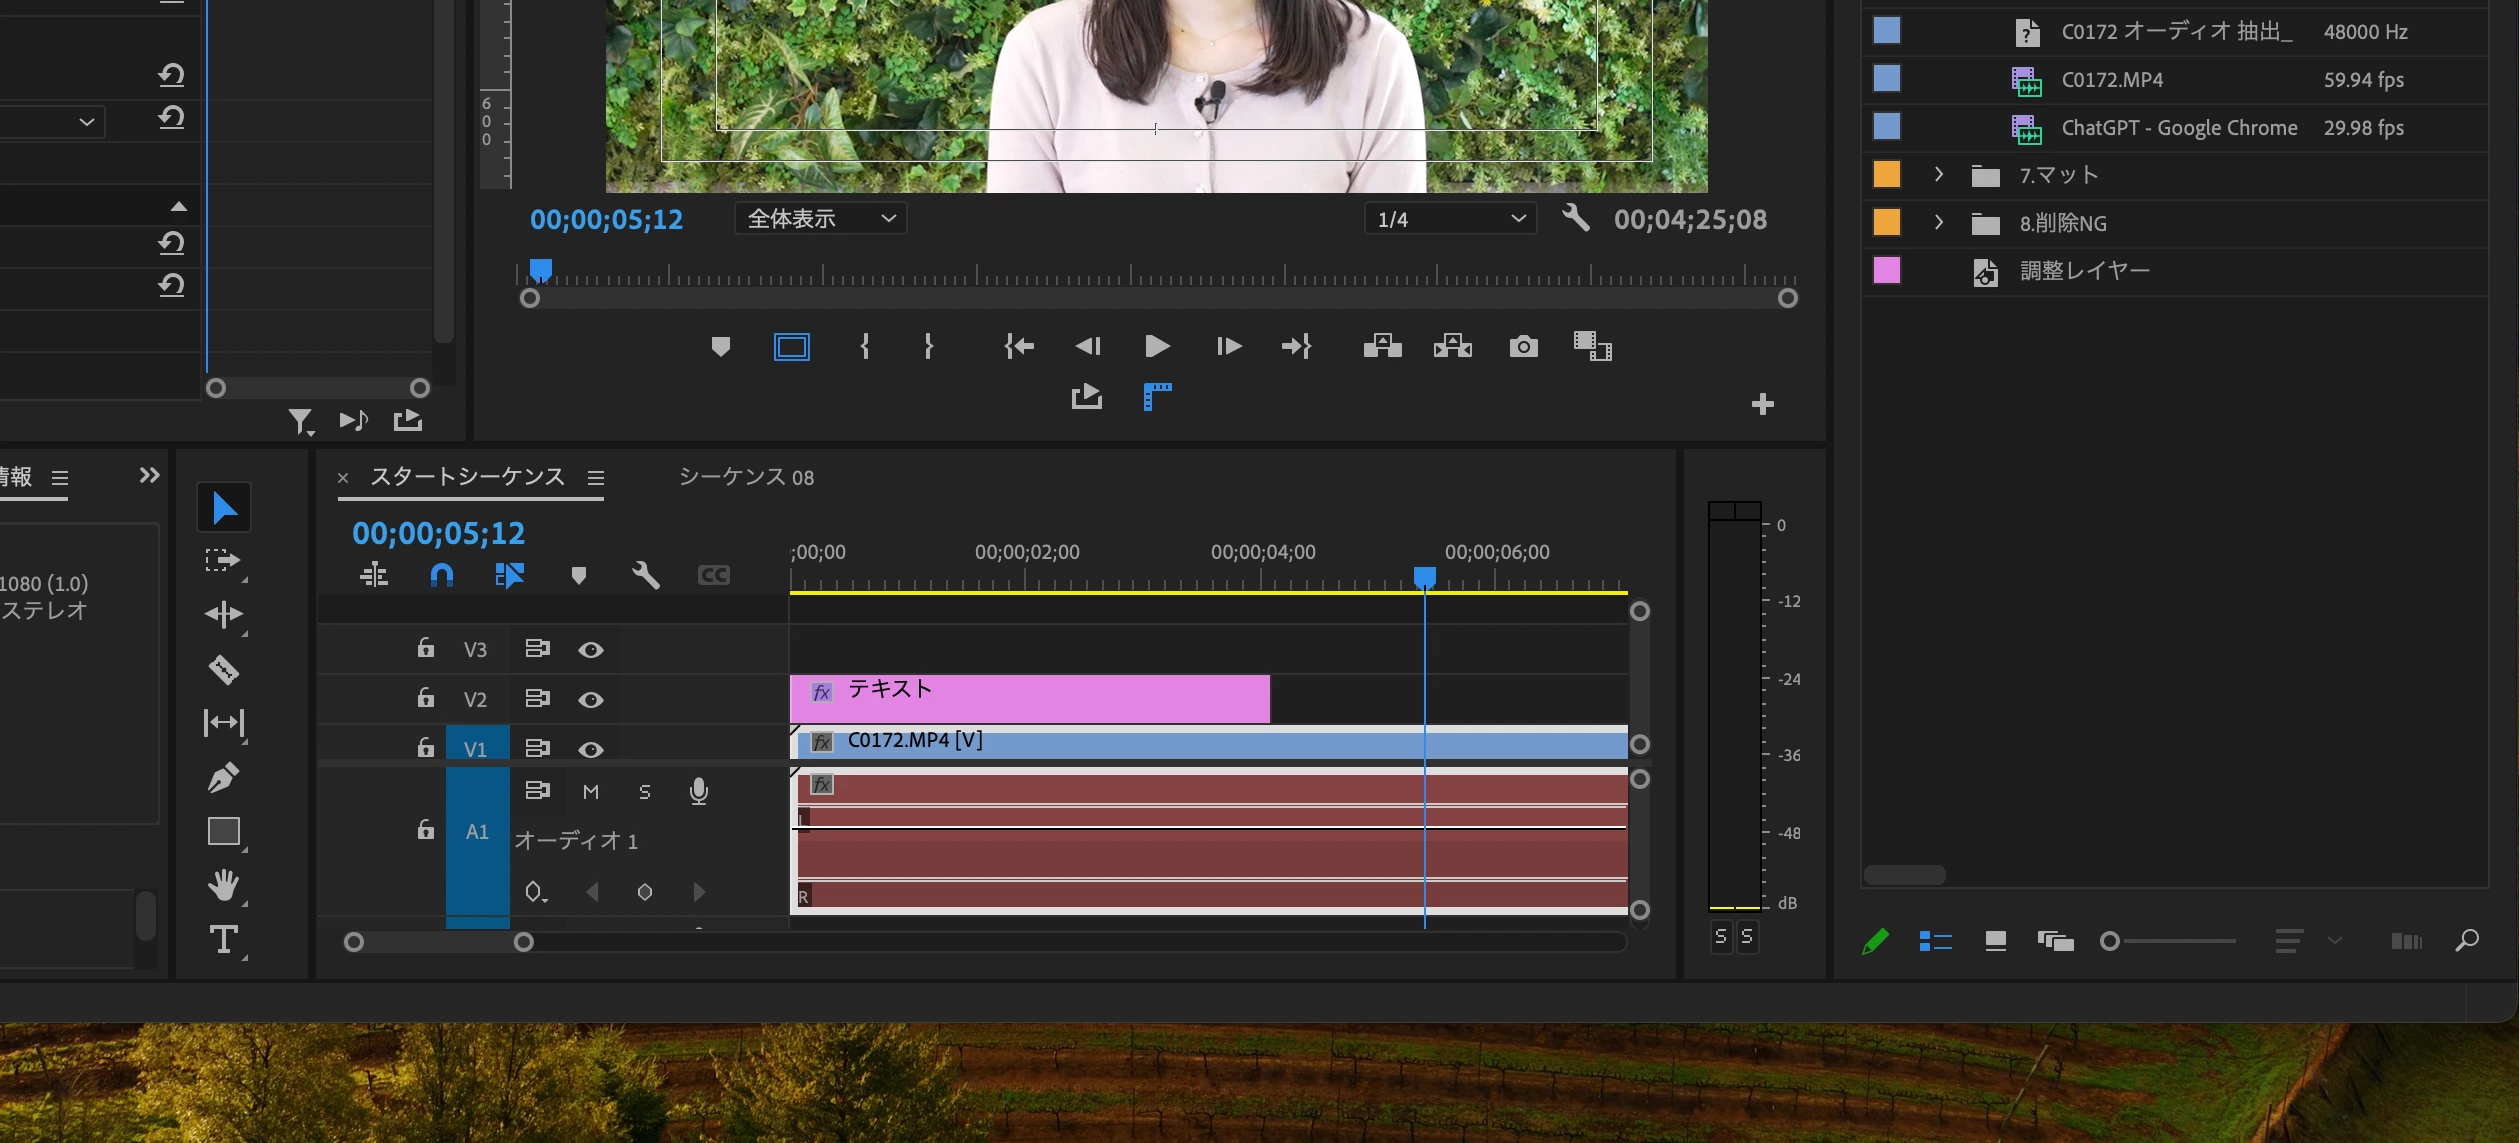Switch to シーケンス 08 tab

click(746, 477)
